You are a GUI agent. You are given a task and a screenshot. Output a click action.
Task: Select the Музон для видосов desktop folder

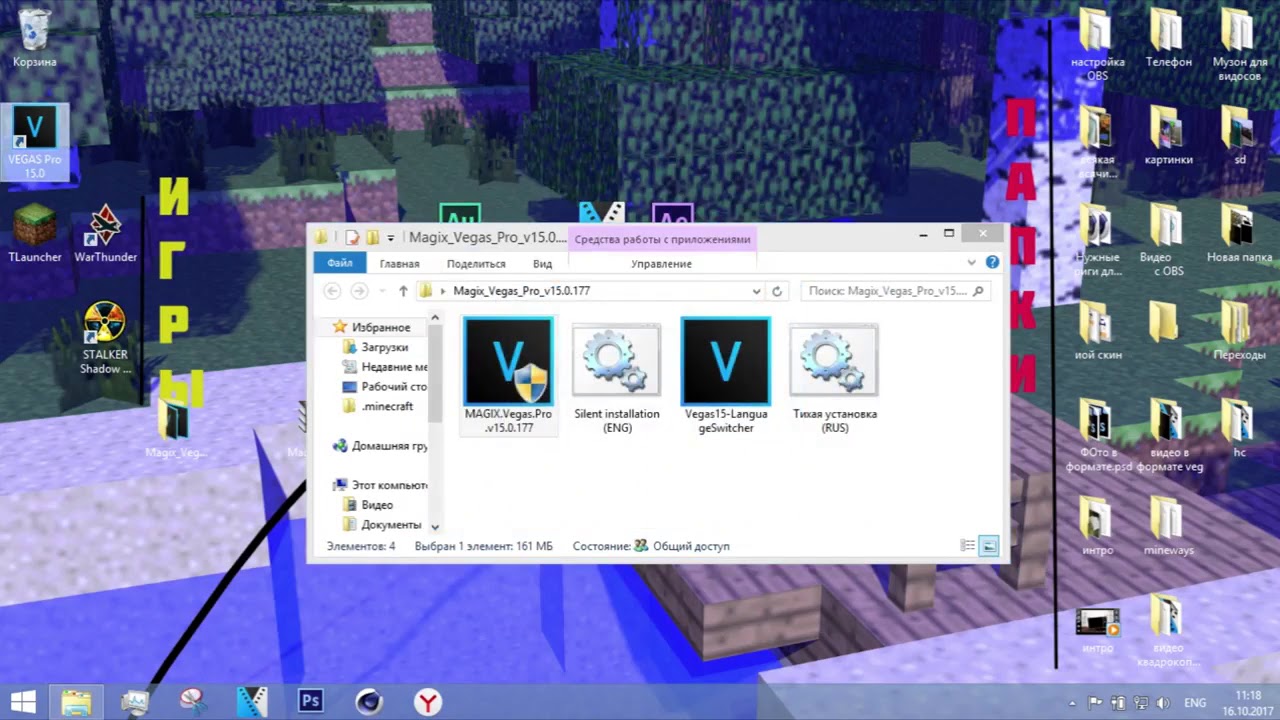(1239, 45)
